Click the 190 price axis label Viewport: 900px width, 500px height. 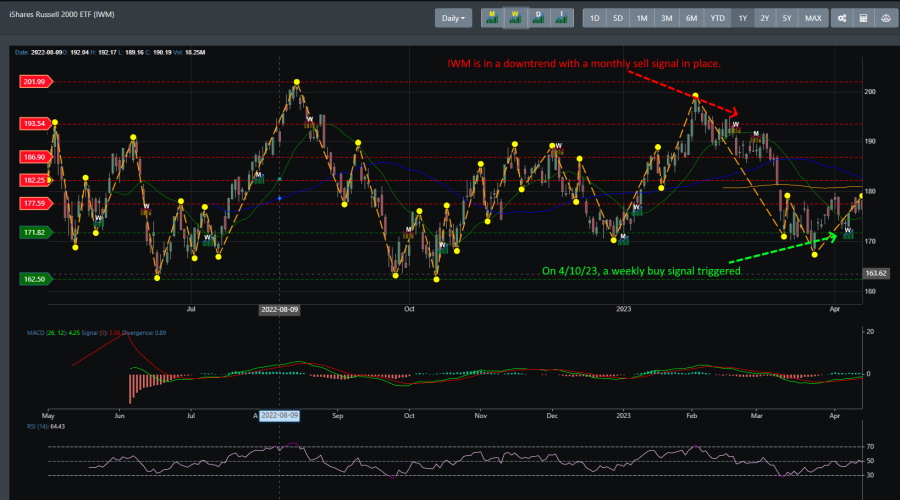(870, 141)
